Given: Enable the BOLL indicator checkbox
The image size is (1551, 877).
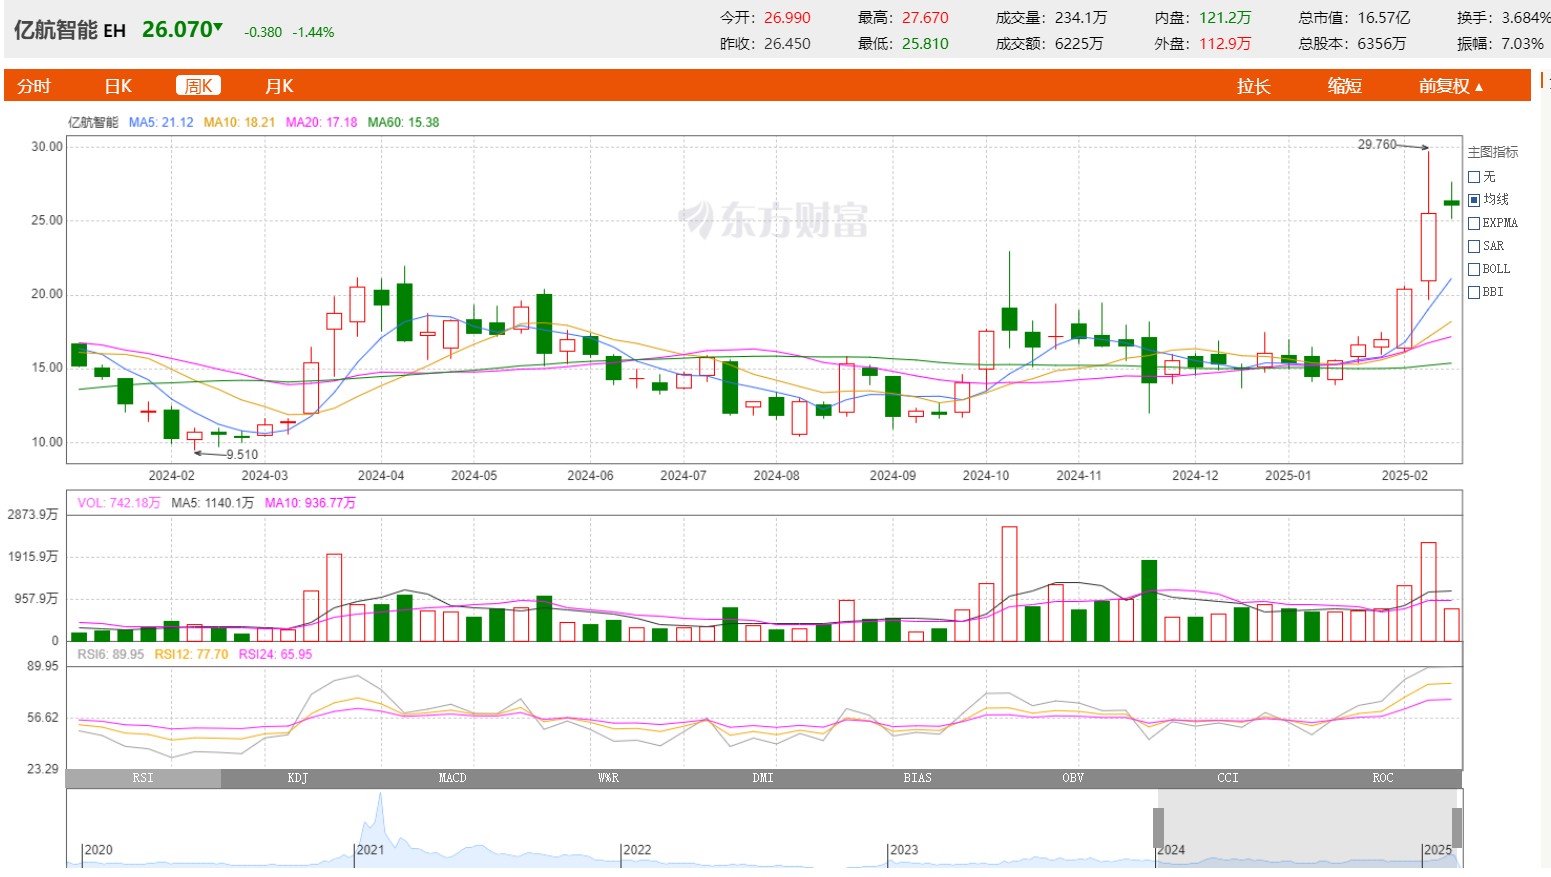Looking at the screenshot, I should pyautogui.click(x=1474, y=269).
